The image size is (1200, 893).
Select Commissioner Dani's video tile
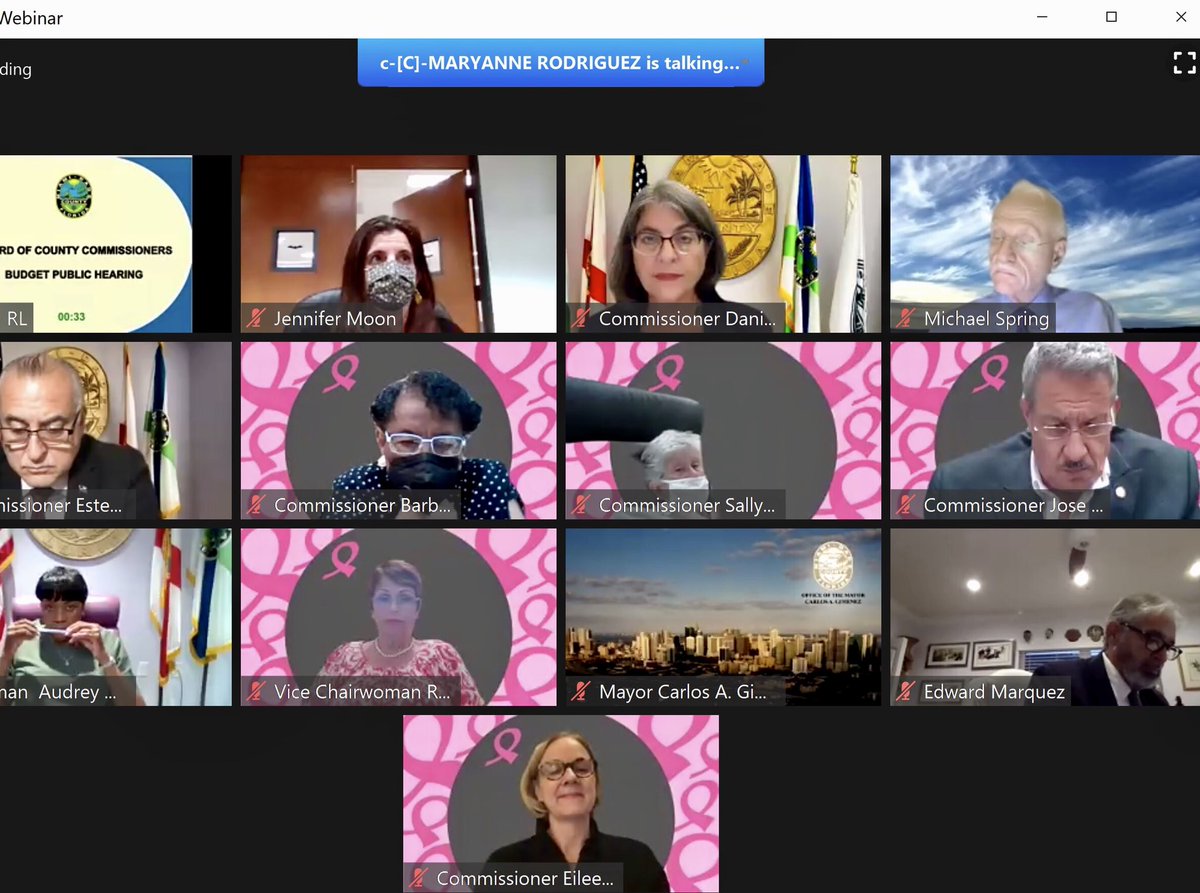tap(723, 244)
